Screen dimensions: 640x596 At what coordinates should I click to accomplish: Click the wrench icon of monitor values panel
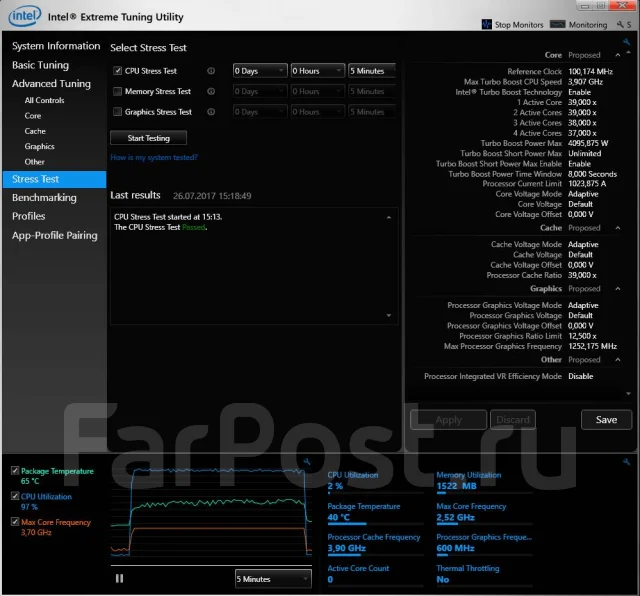(627, 462)
